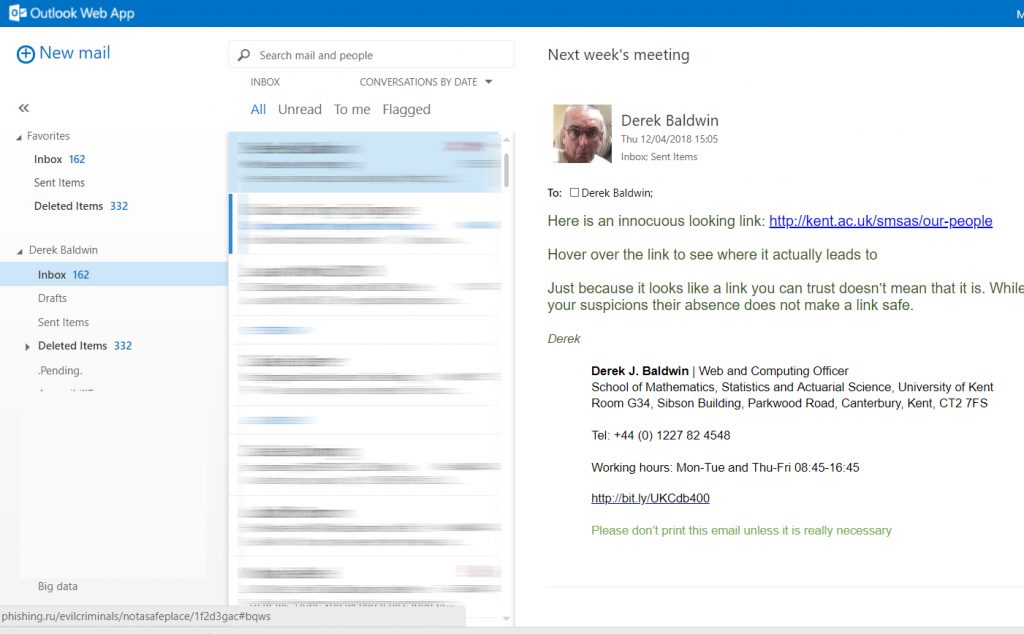
Task: Switch to the Flagged filter tab
Action: 406,110
